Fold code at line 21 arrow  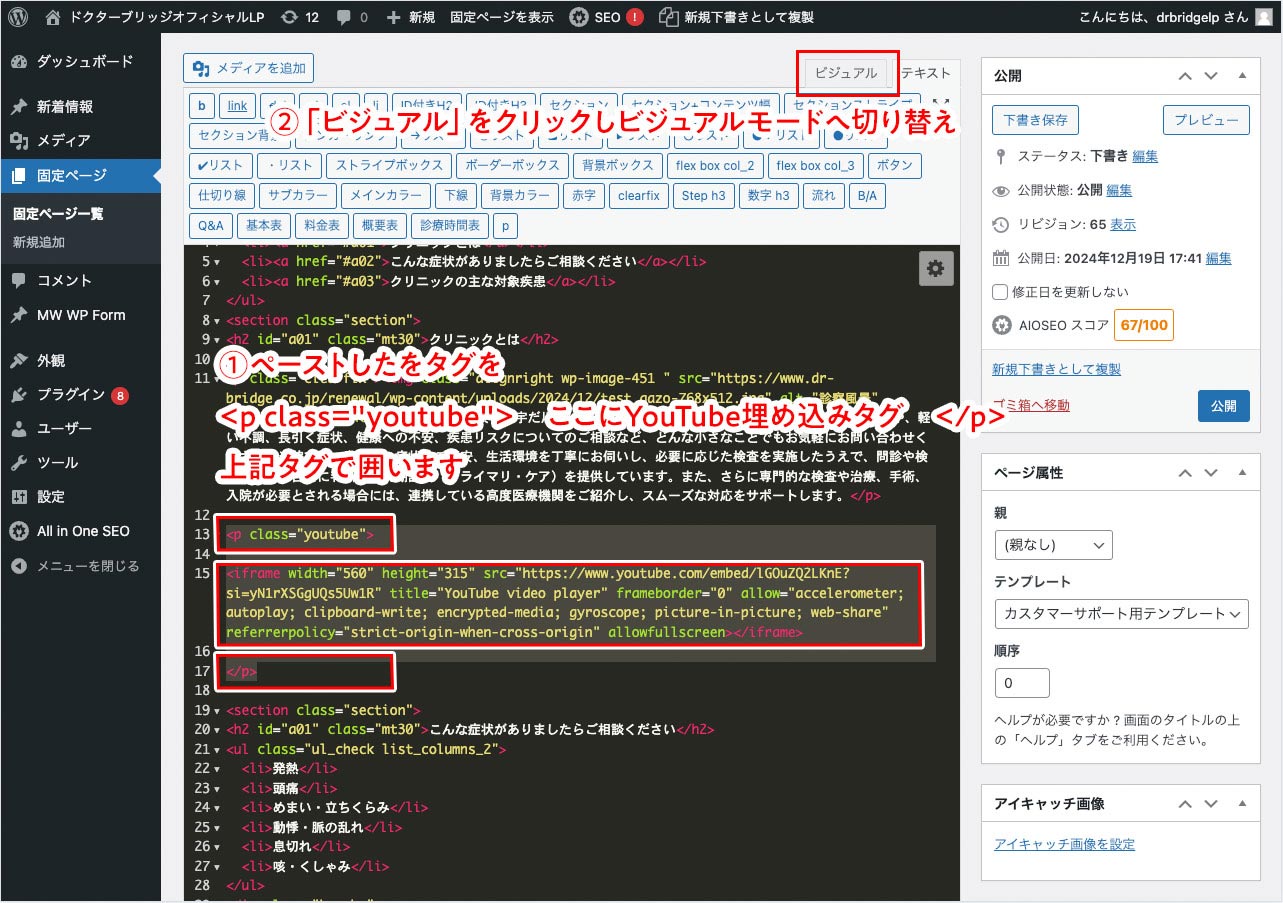click(218, 750)
